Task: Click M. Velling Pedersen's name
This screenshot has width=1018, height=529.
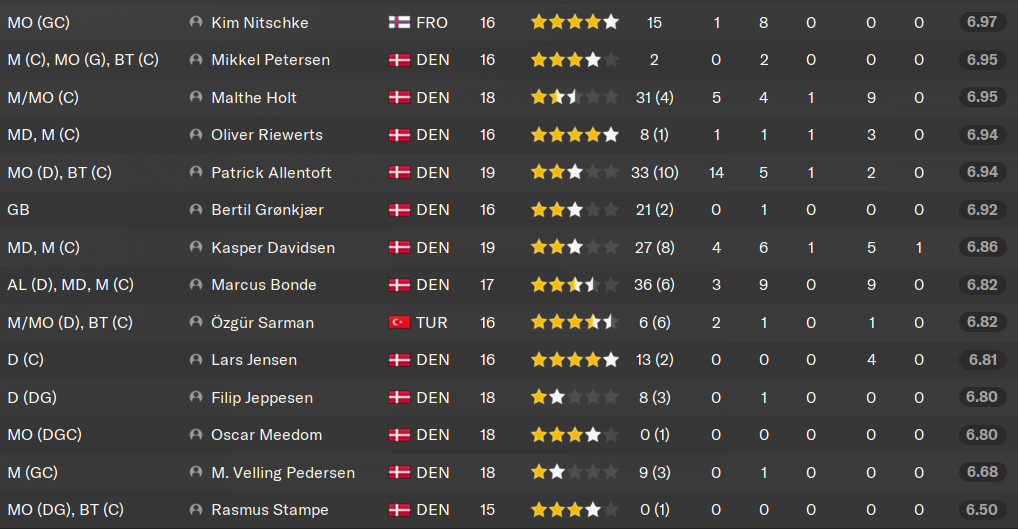Action: [x=283, y=473]
